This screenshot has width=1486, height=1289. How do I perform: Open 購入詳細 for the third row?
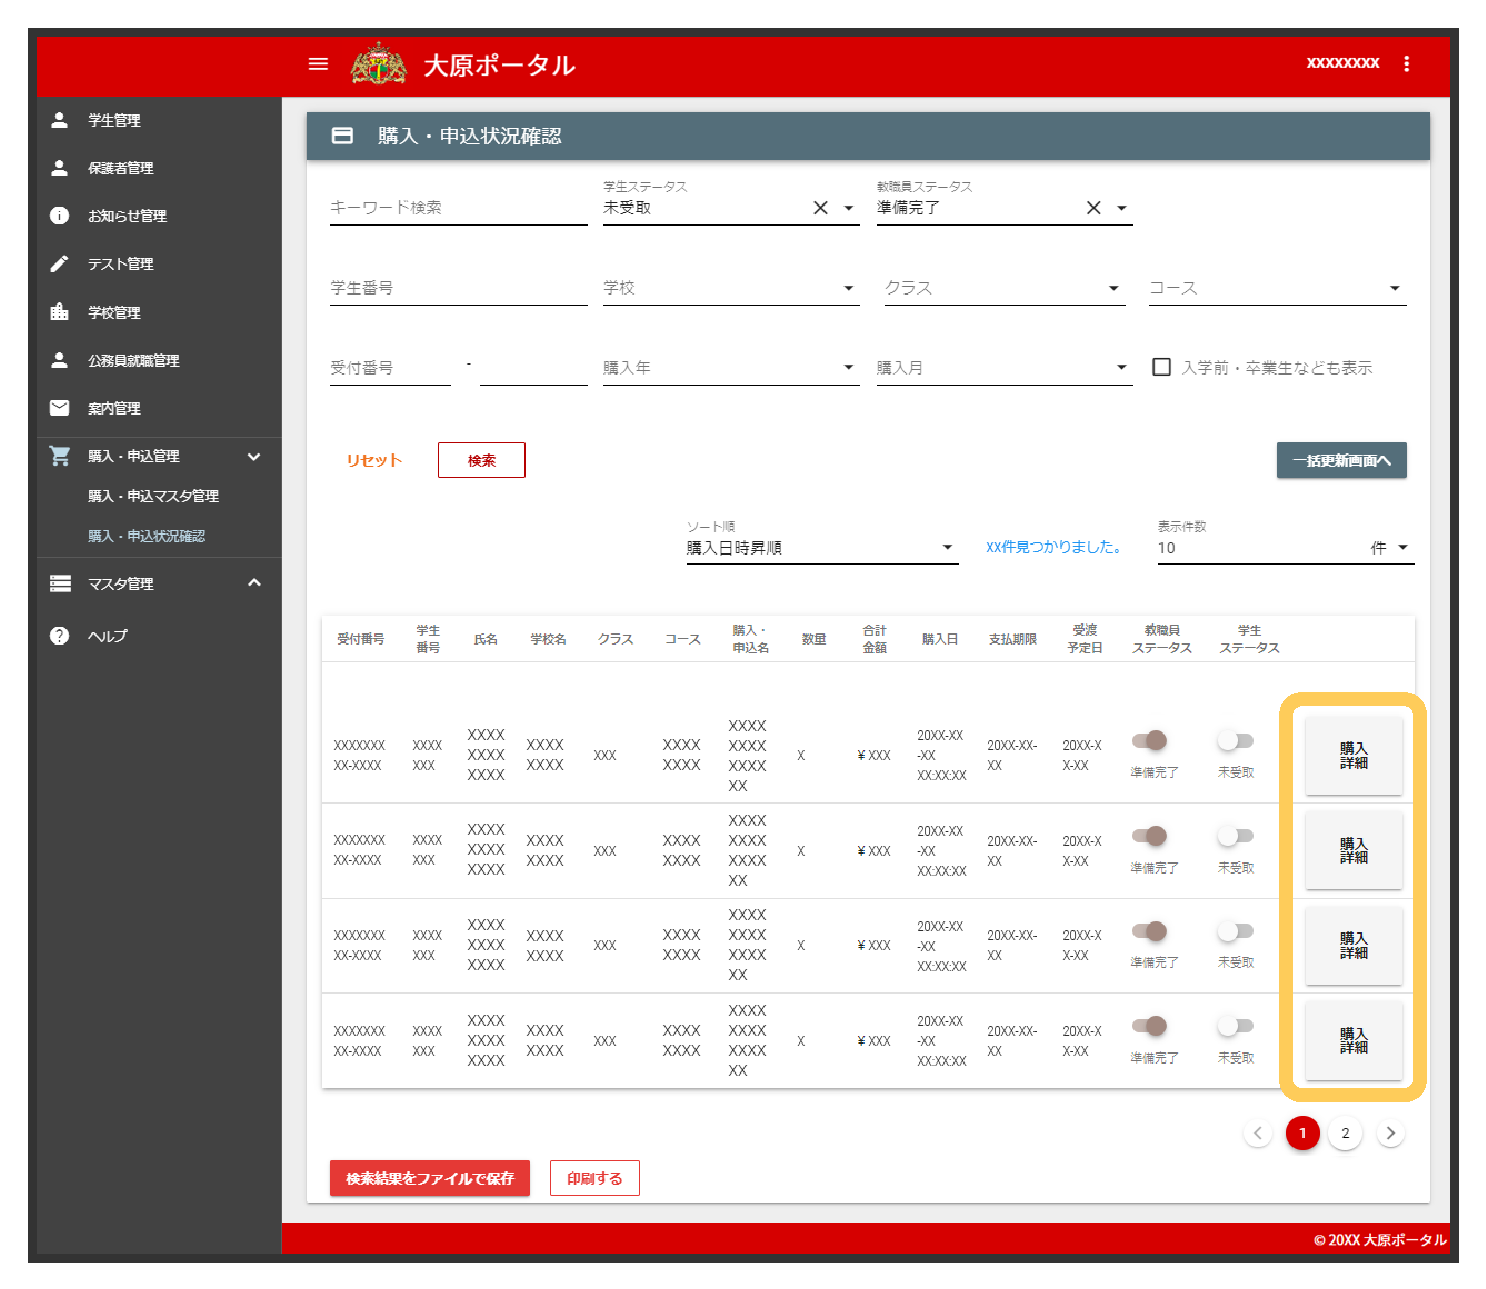tap(1354, 945)
